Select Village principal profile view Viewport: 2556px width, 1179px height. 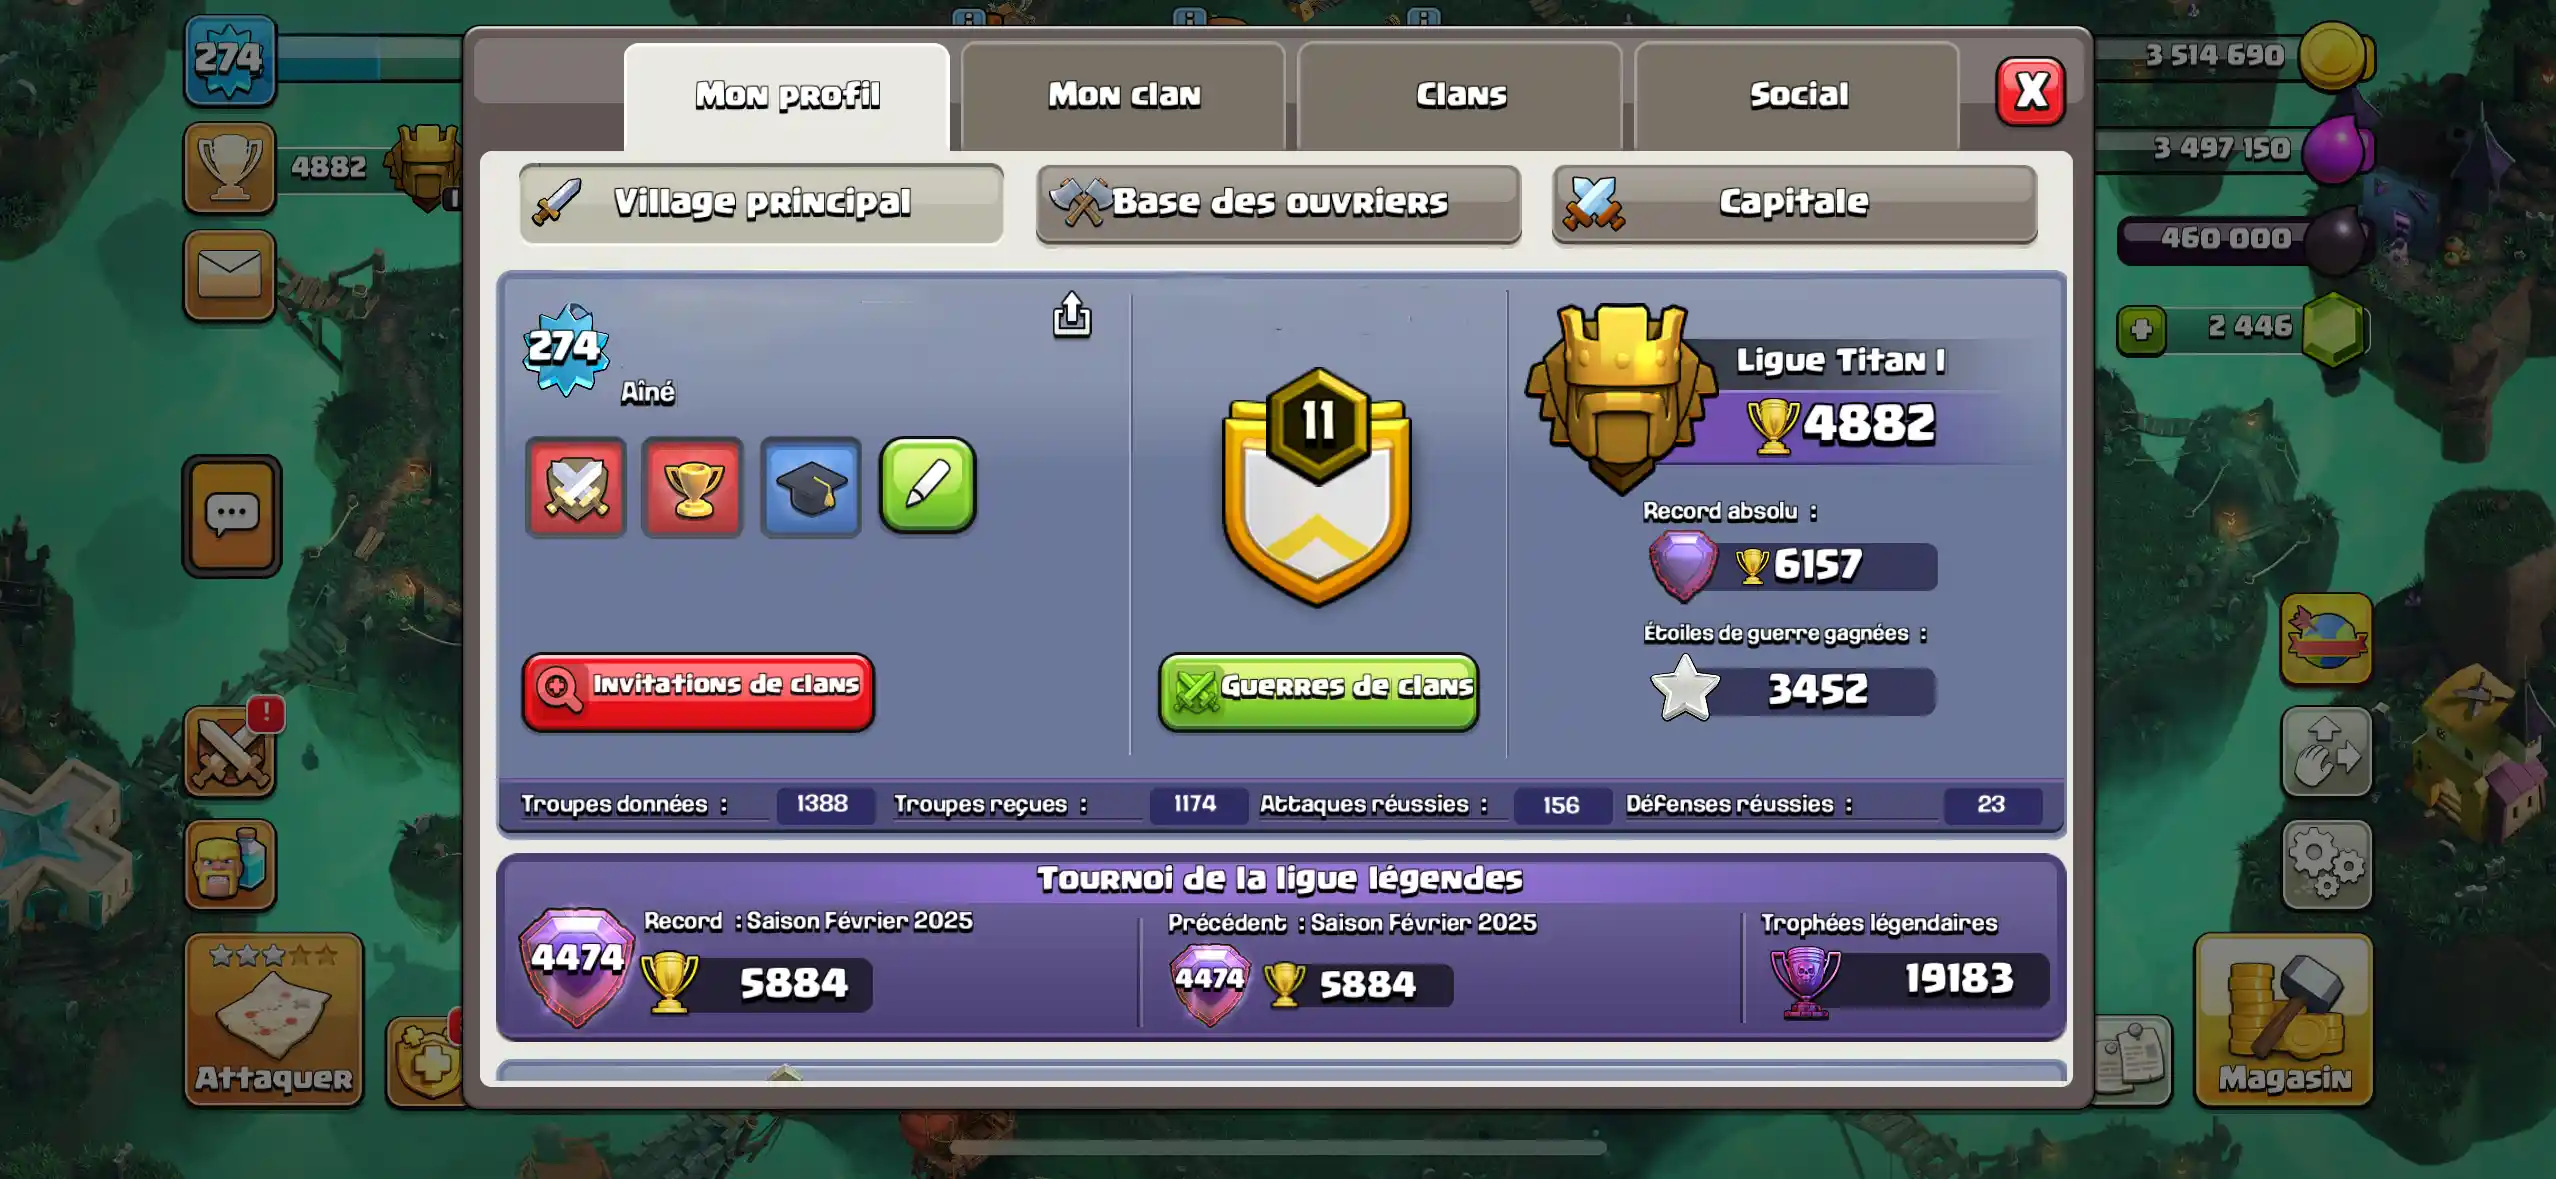(x=762, y=203)
